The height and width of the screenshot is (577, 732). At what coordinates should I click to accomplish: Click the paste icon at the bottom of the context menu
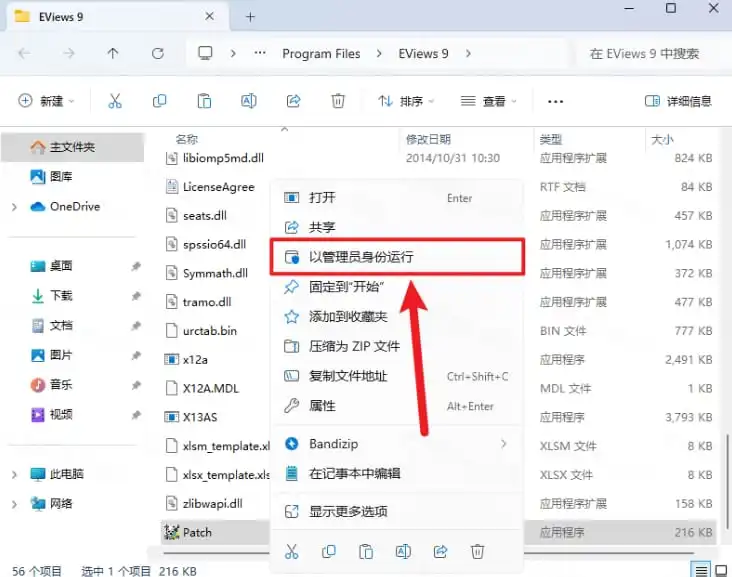click(366, 552)
